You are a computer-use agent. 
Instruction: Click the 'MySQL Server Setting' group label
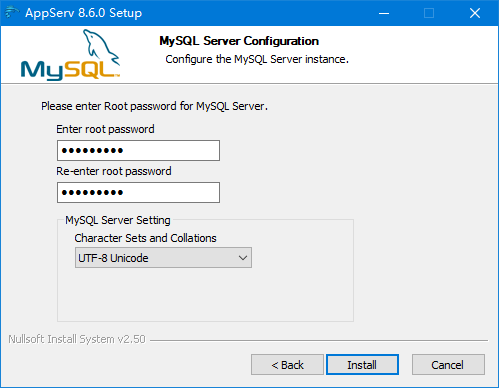(118, 220)
